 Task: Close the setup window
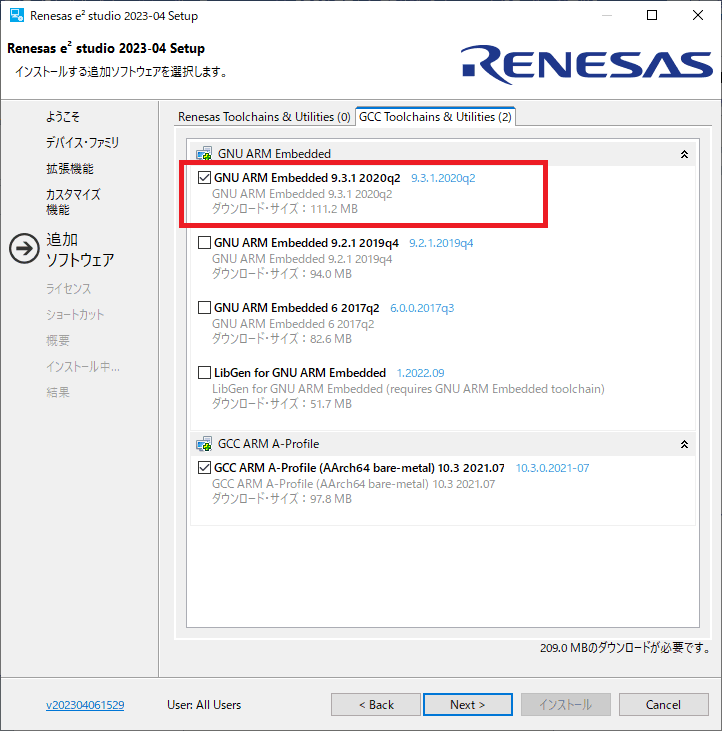coord(698,15)
